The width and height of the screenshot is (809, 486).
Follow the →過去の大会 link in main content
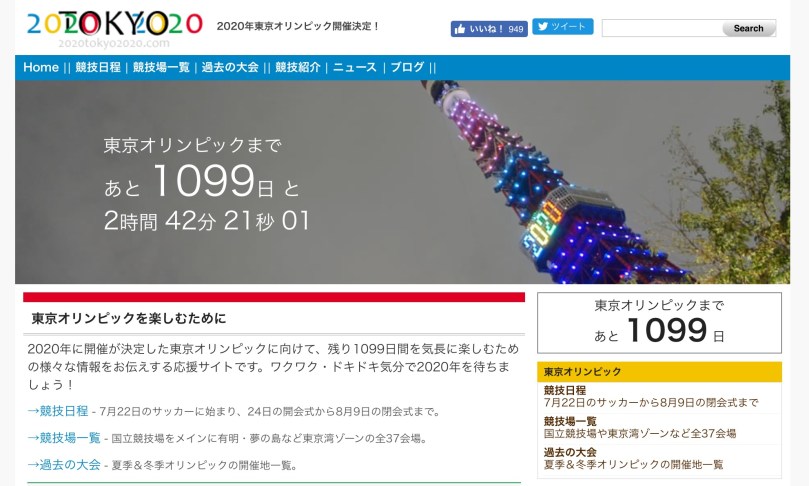pos(64,465)
